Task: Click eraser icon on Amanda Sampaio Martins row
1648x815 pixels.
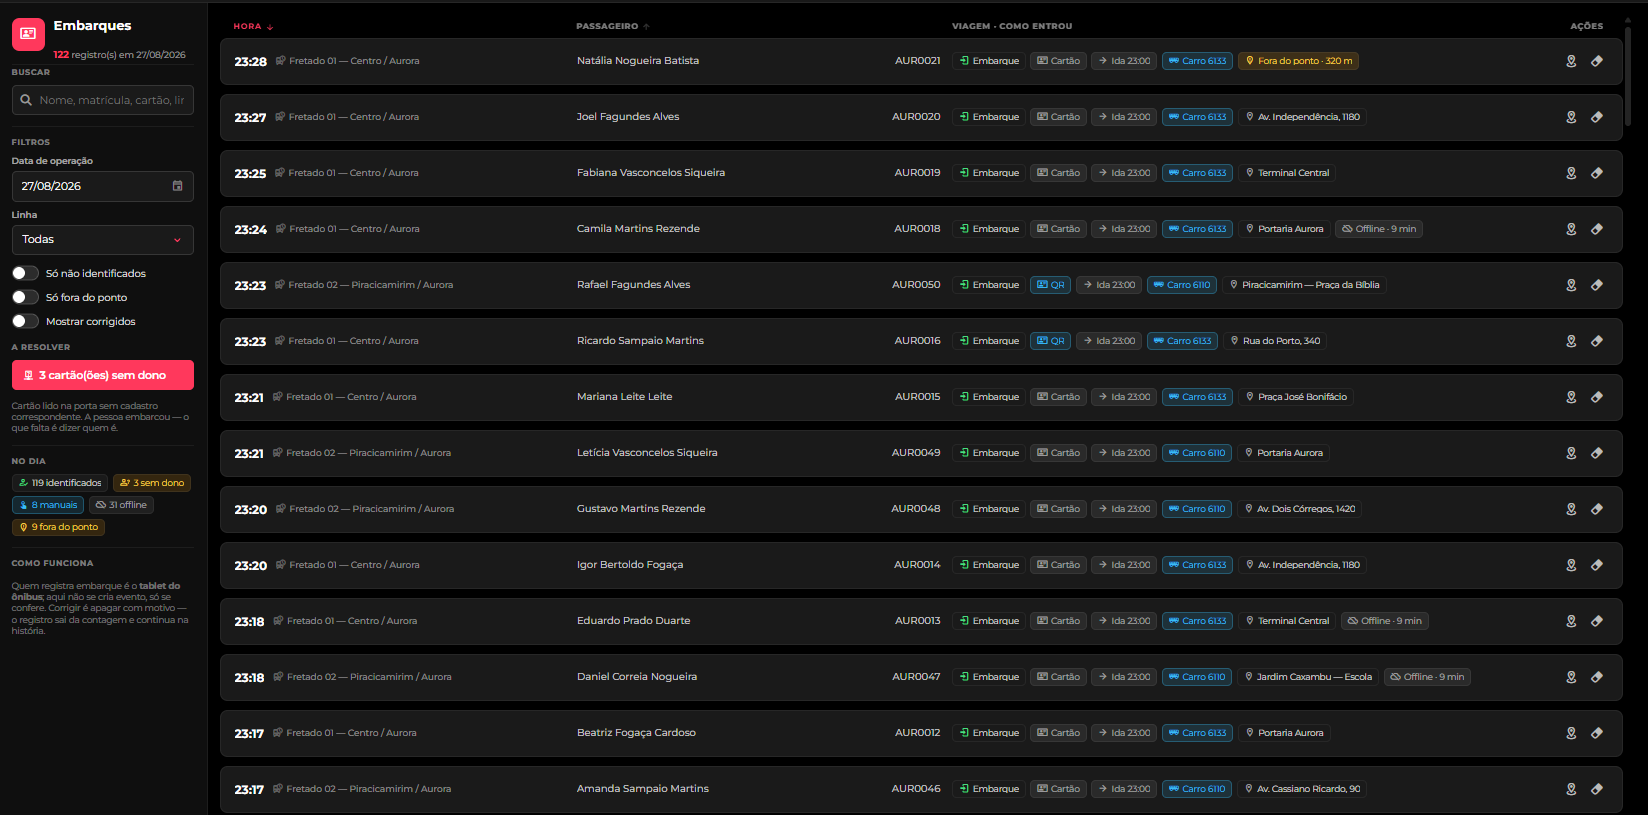Action: [1597, 789]
